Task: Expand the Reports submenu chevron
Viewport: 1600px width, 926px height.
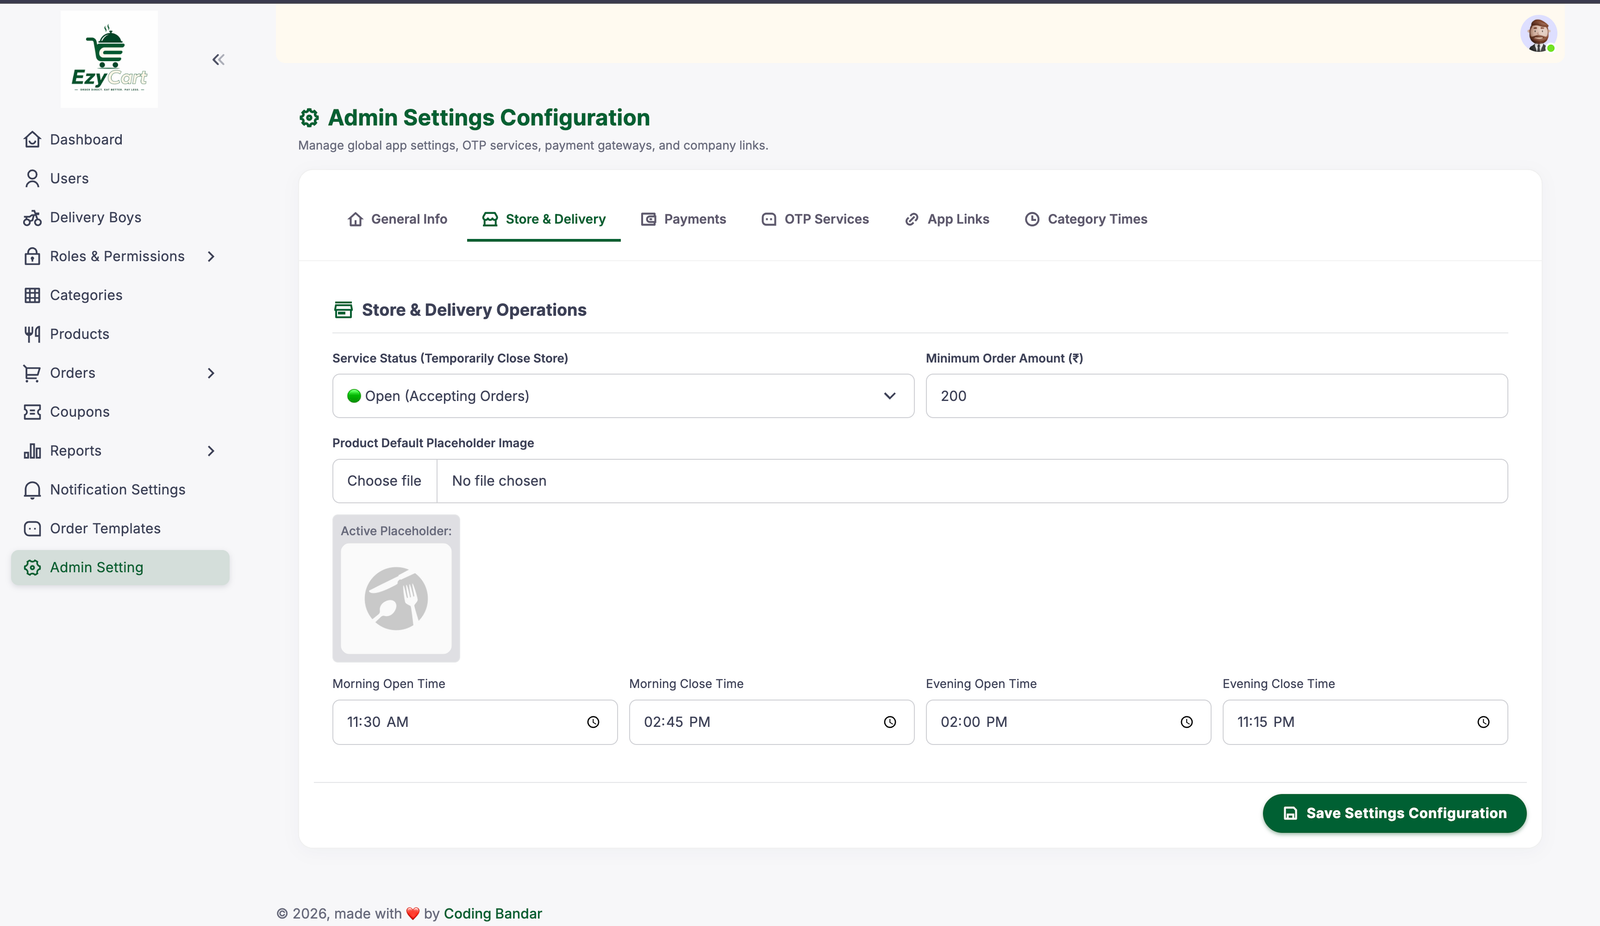Action: click(x=211, y=451)
